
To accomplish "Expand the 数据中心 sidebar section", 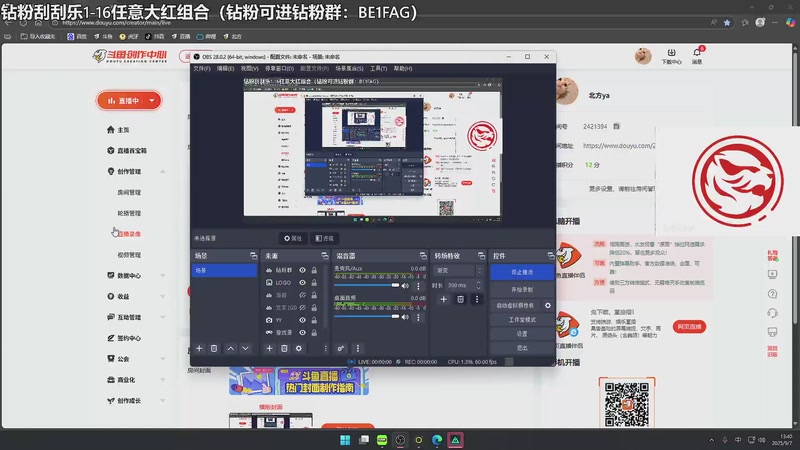I will click(x=163, y=276).
